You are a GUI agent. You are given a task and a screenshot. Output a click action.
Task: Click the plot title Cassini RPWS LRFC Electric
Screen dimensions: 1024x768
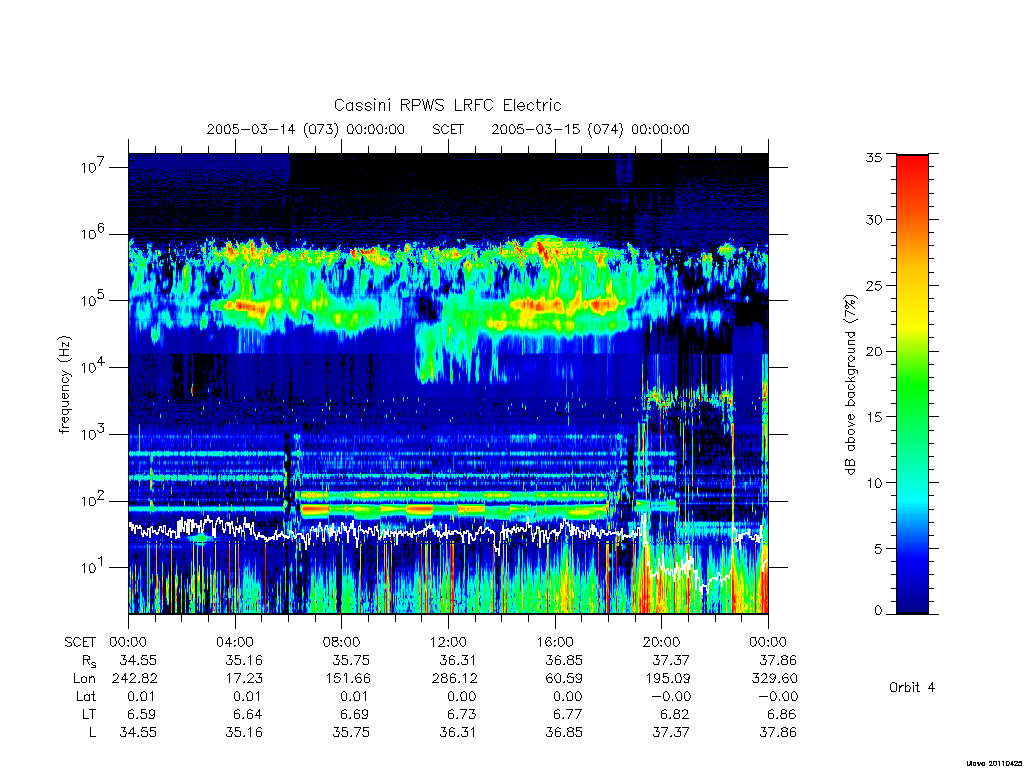pos(447,105)
